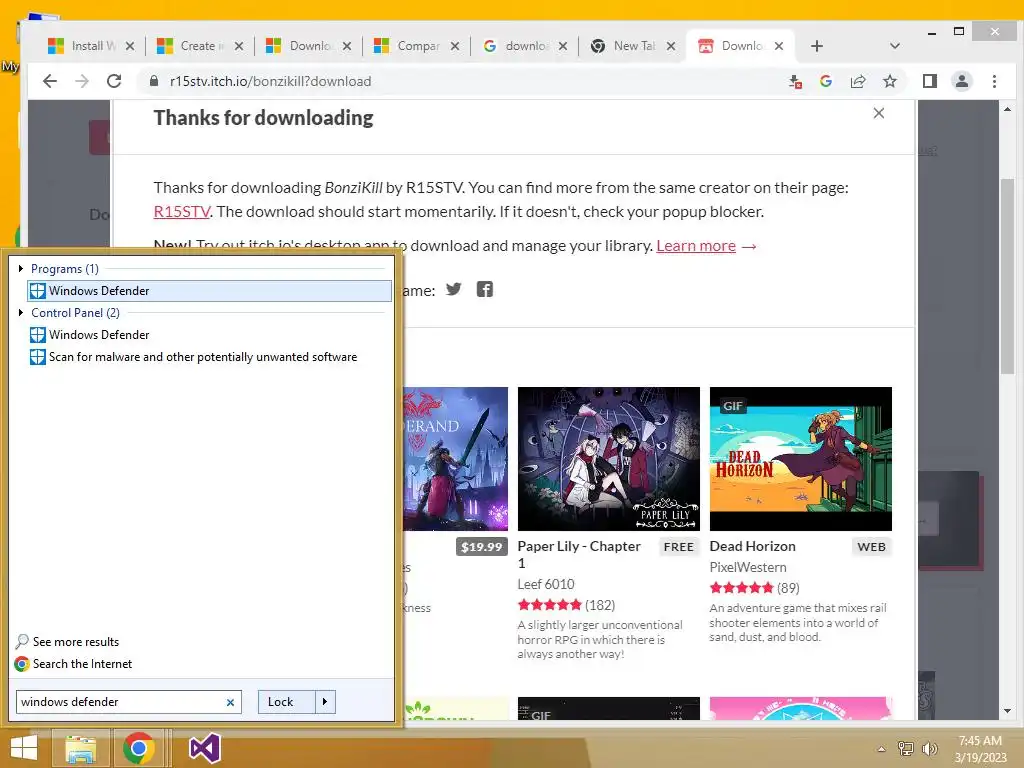
Task: Open the Paper Lily - Chapter 1 title link
Action: [579, 554]
